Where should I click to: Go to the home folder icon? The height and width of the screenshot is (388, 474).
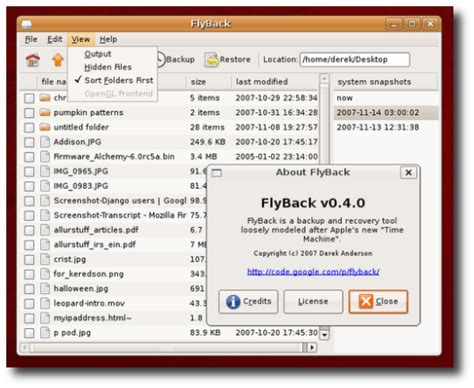click(x=33, y=60)
